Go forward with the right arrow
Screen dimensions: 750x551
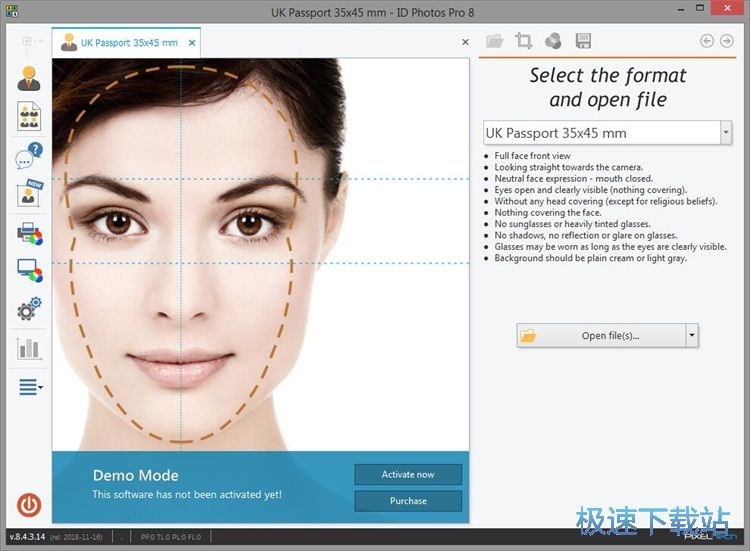727,41
